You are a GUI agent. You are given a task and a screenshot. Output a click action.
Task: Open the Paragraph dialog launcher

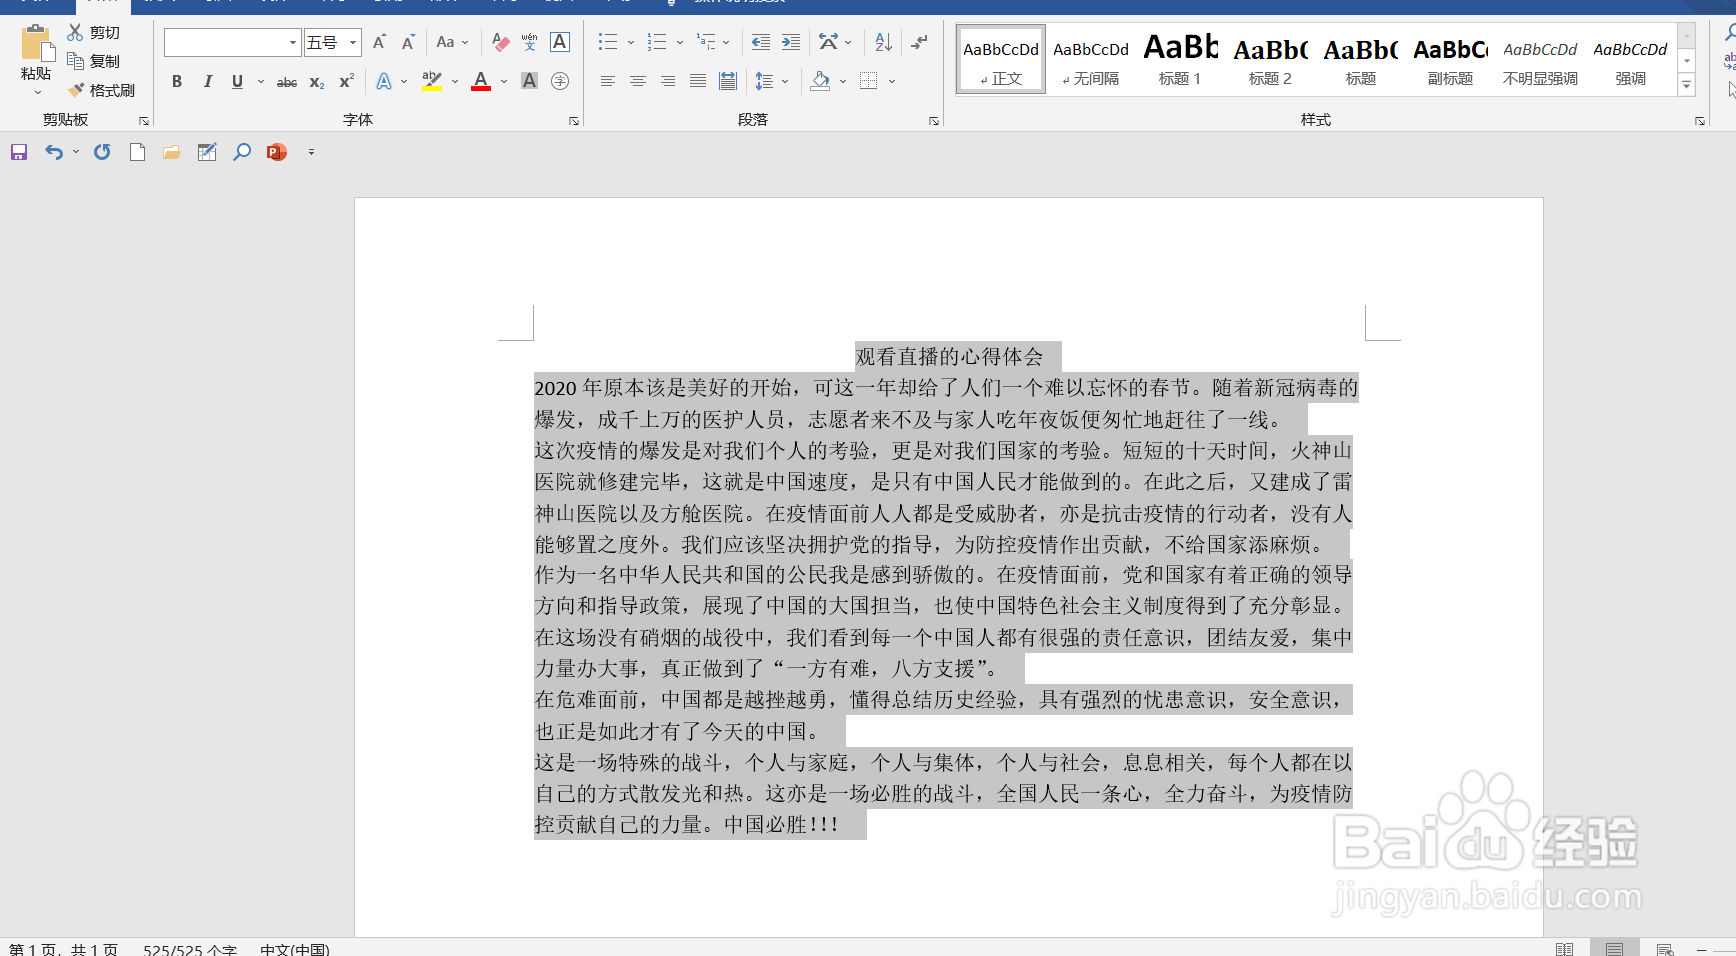tap(934, 121)
